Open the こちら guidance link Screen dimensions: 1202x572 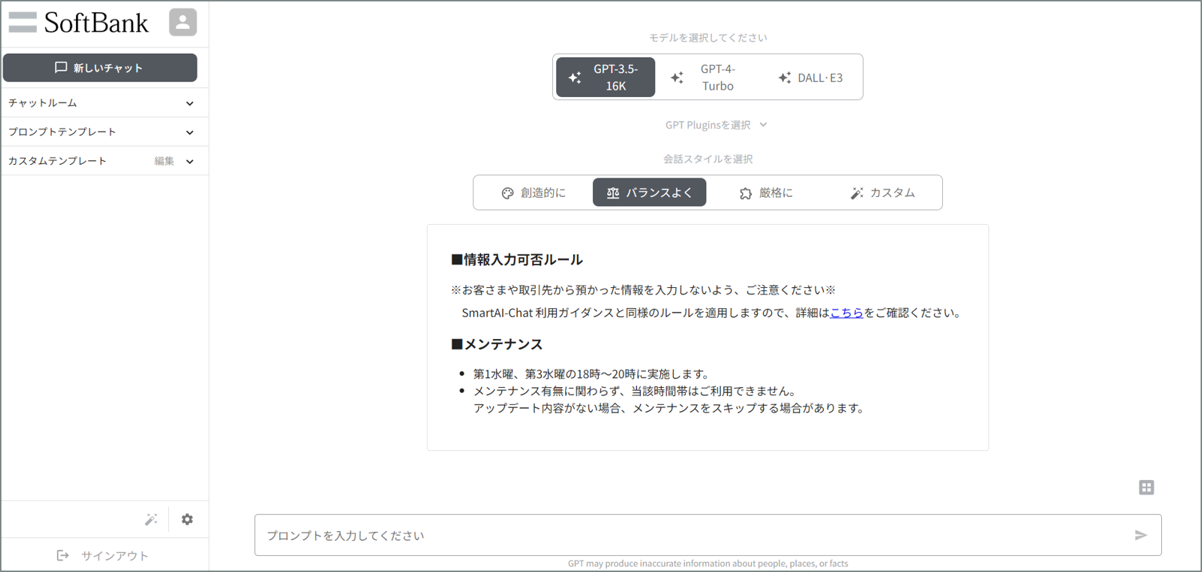(846, 313)
